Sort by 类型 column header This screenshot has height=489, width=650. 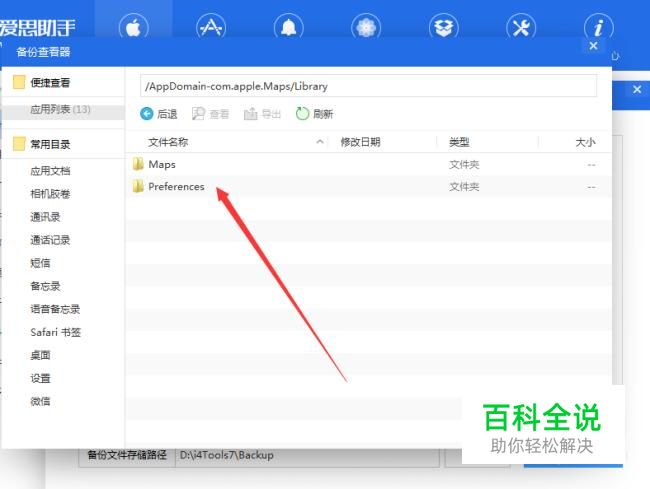point(459,142)
